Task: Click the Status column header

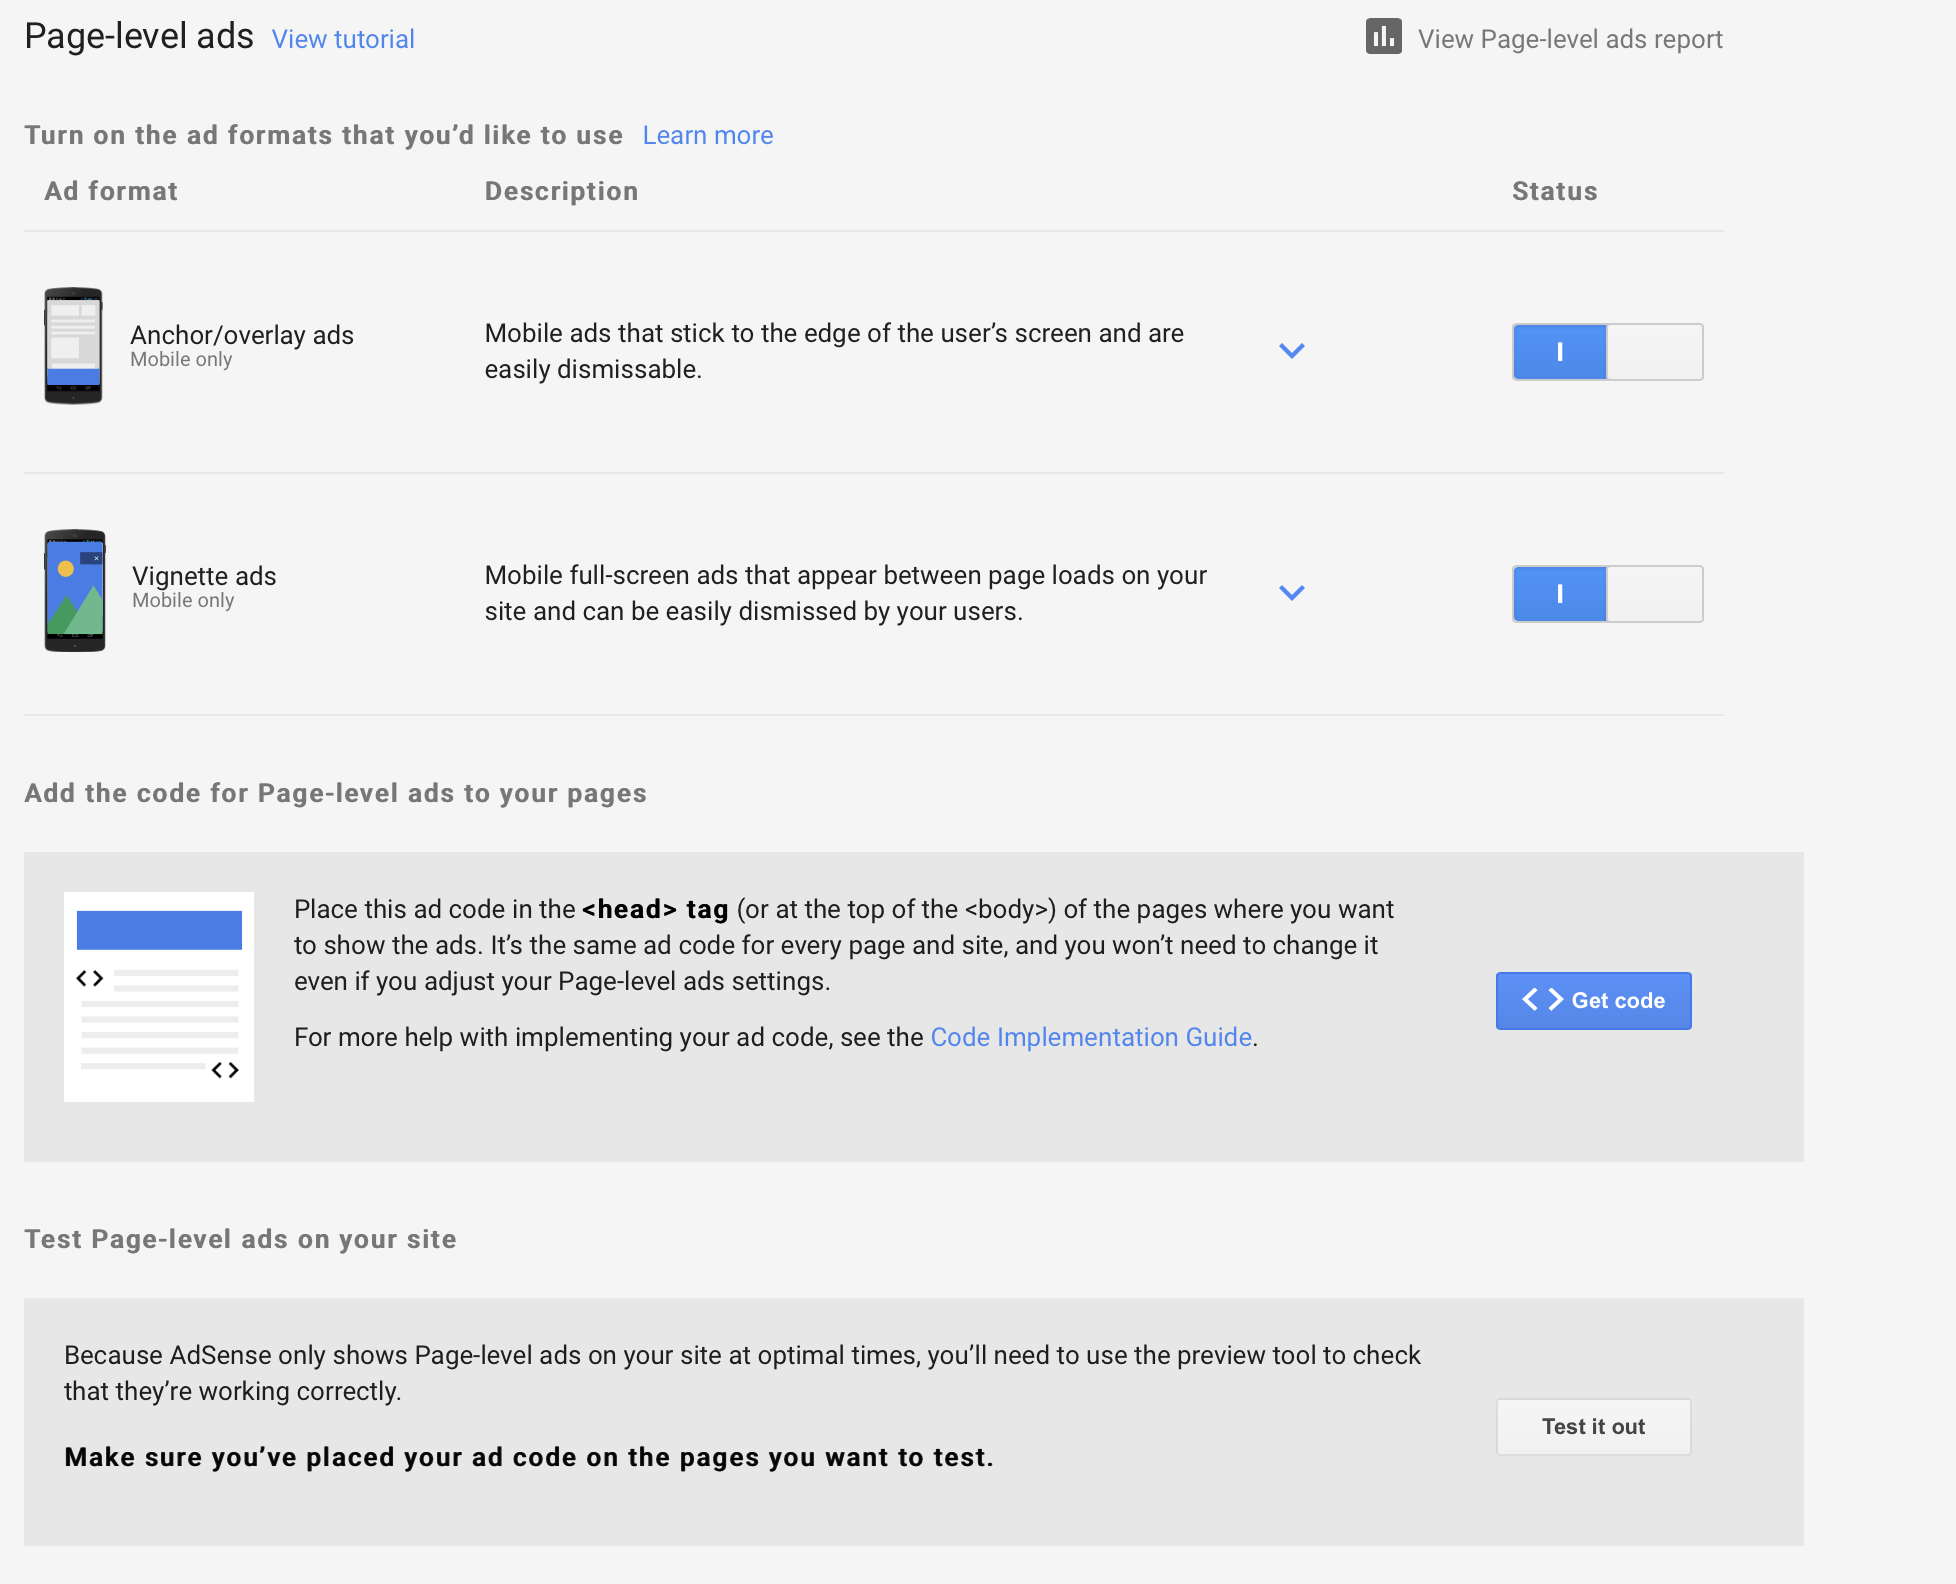Action: (1554, 191)
